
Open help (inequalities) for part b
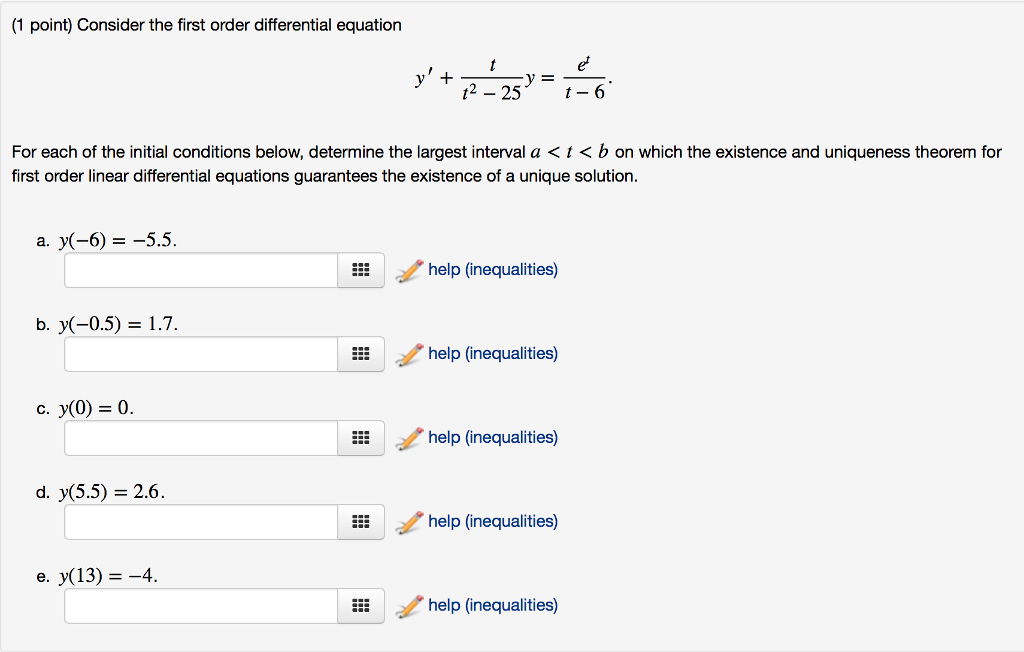pos(493,353)
